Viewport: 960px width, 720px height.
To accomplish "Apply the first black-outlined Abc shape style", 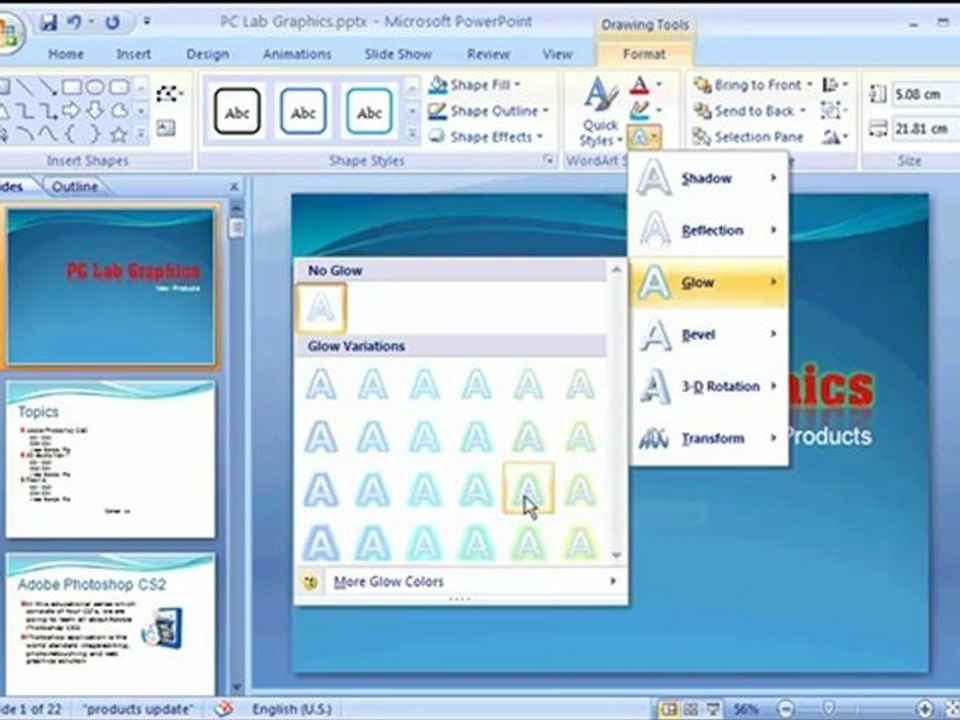I will click(237, 111).
